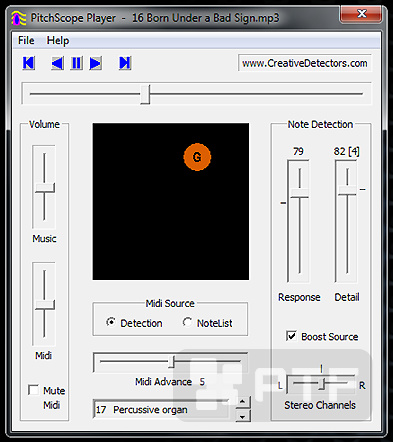
Task: Step instrument up with the spinner arrow
Action: tap(243, 402)
